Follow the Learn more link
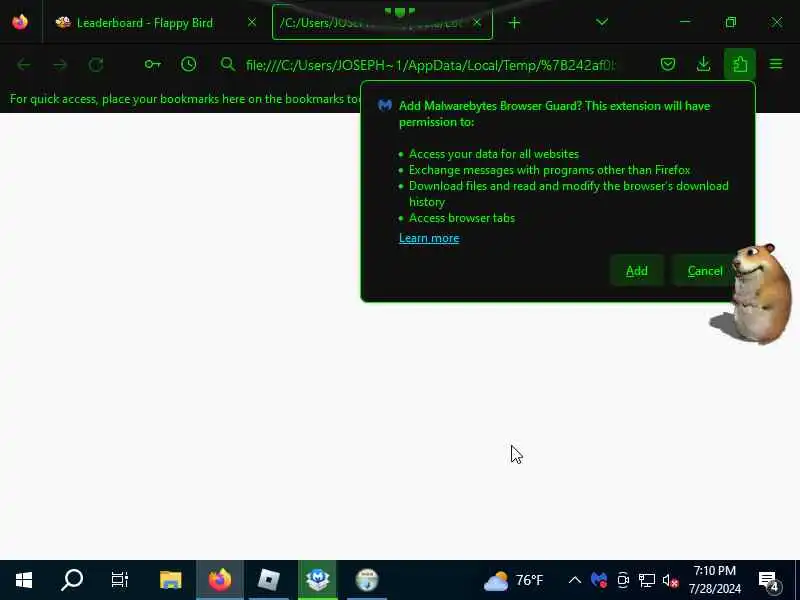The width and height of the screenshot is (800, 600). click(x=429, y=238)
